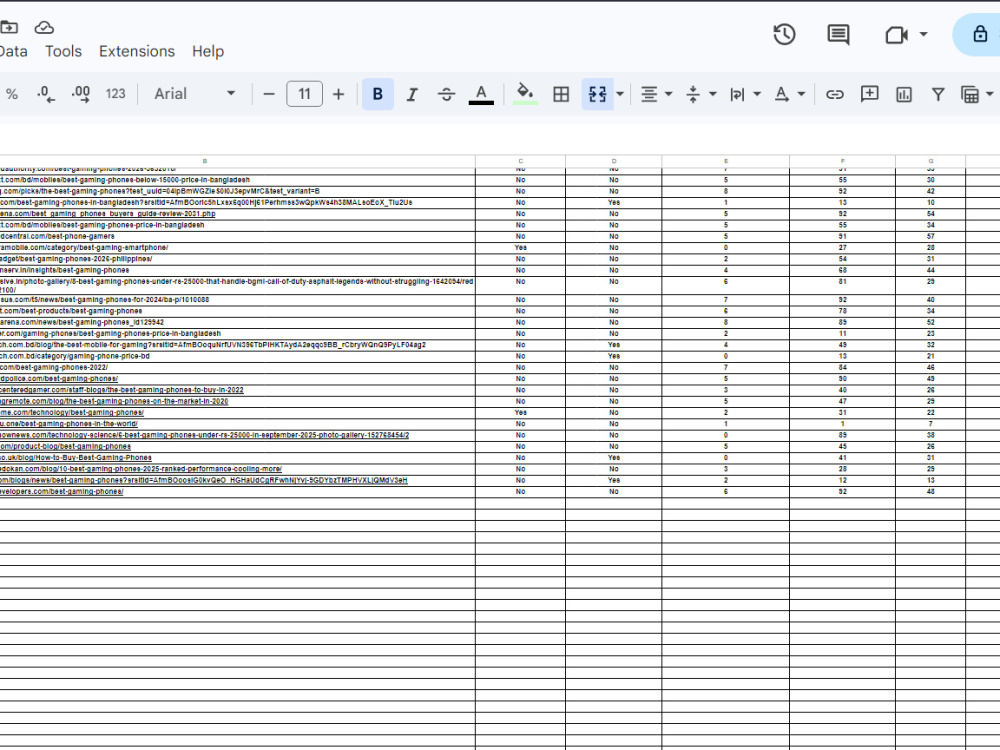Toggle strikethrough formatting
Viewport: 1000px width, 750px height.
(446, 94)
